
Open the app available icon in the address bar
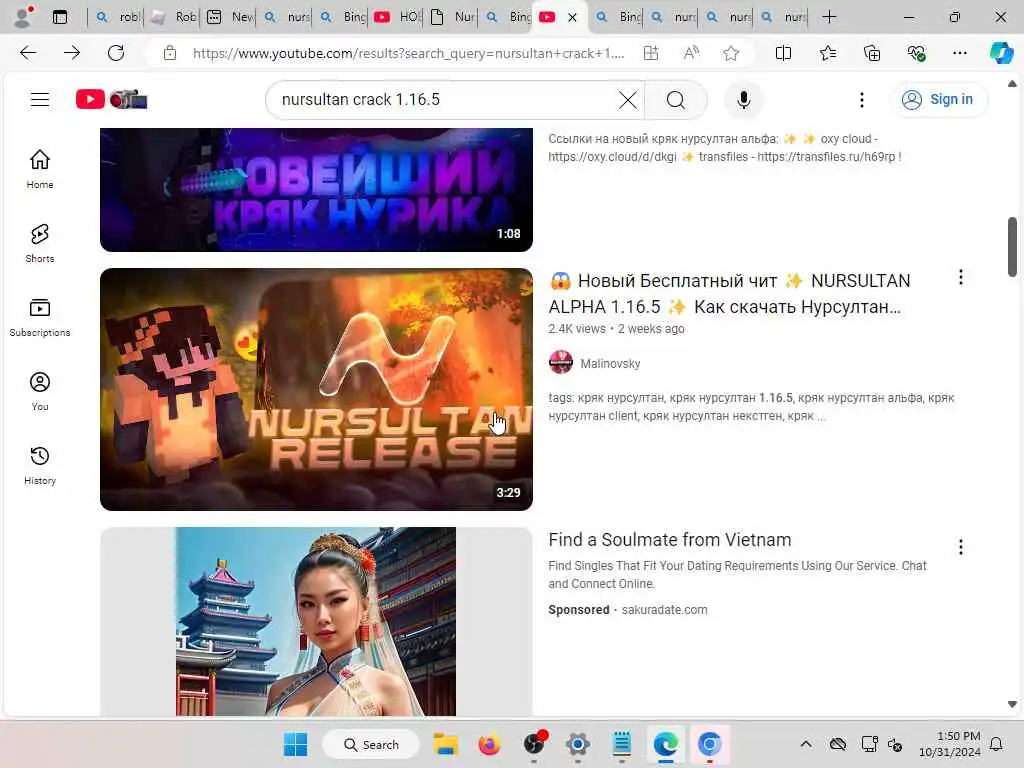point(650,53)
